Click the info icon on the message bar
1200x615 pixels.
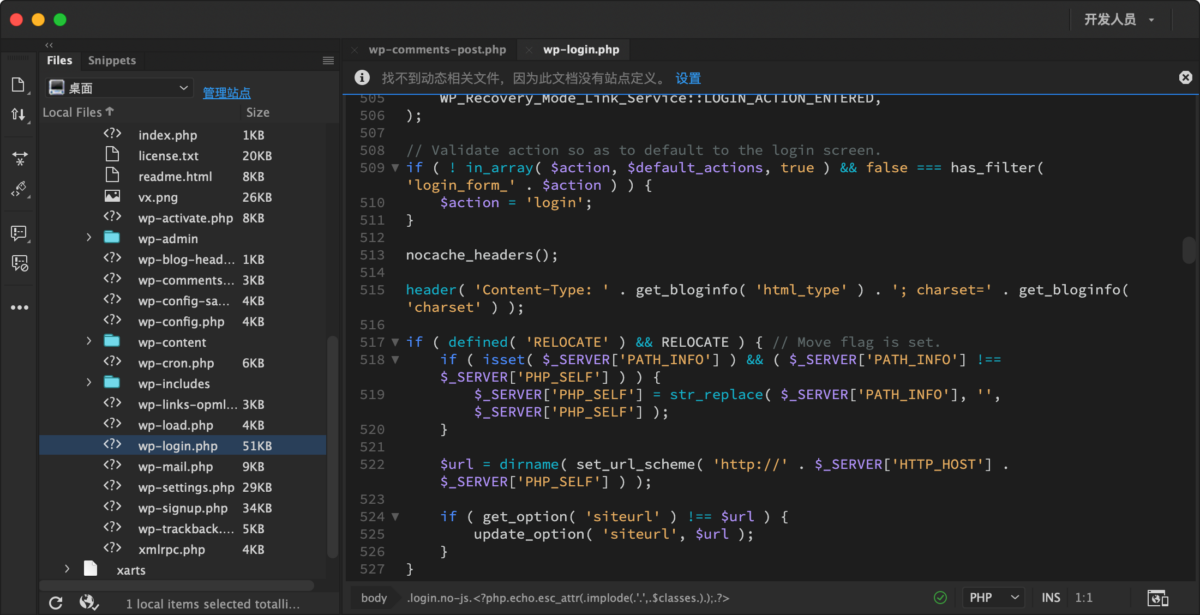363,78
